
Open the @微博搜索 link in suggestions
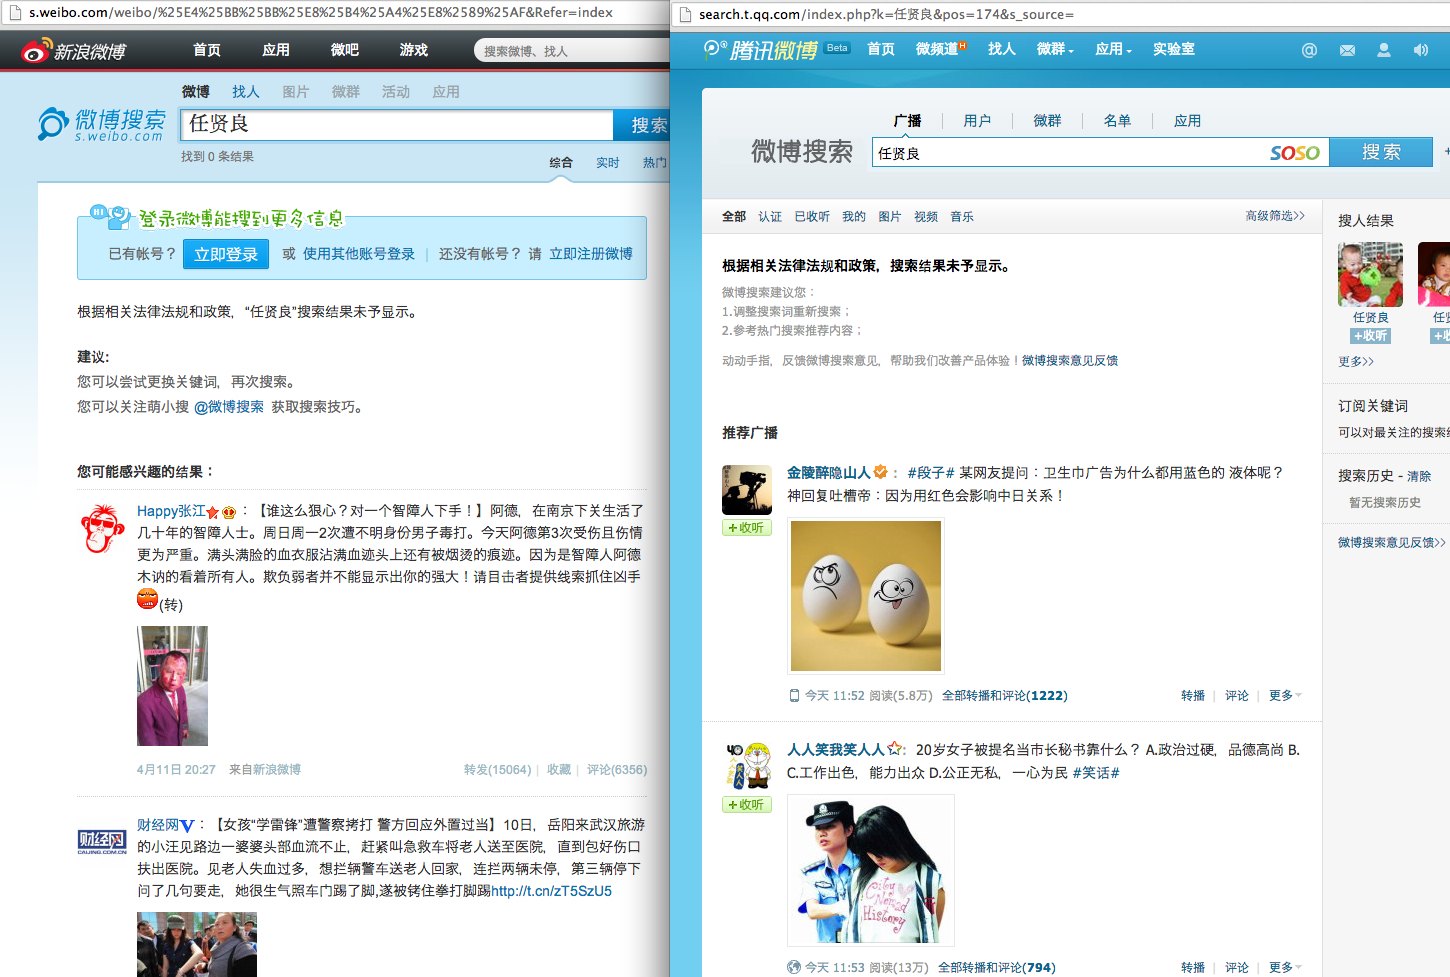[229, 407]
